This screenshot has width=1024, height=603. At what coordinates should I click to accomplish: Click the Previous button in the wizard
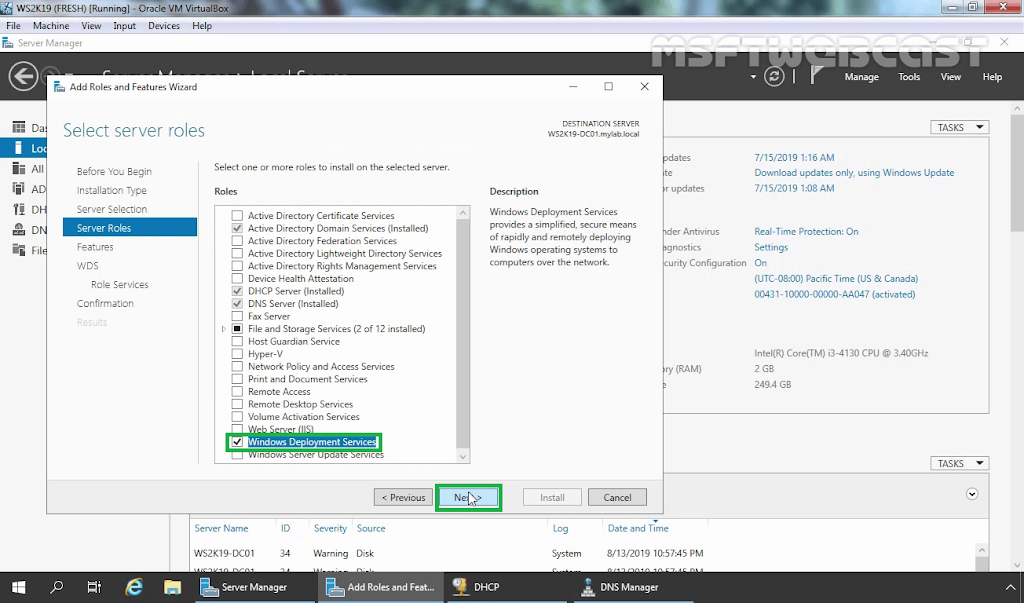coord(403,497)
